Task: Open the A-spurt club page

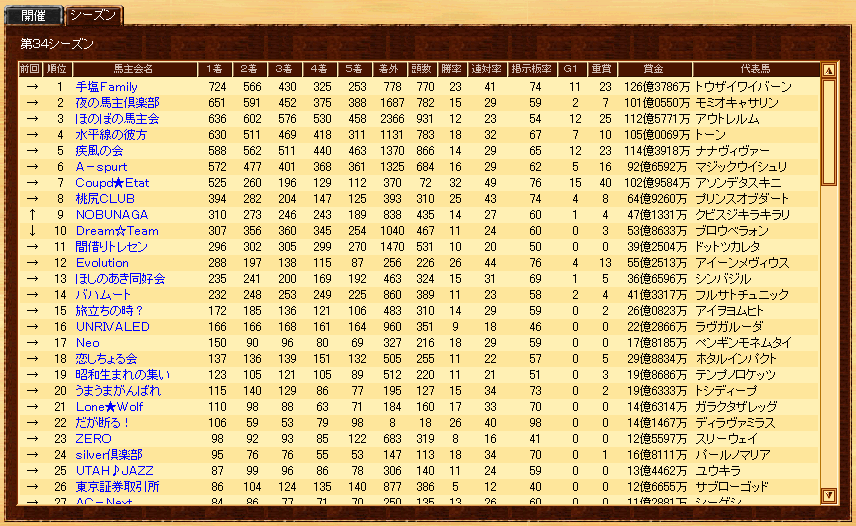Action: pos(101,167)
